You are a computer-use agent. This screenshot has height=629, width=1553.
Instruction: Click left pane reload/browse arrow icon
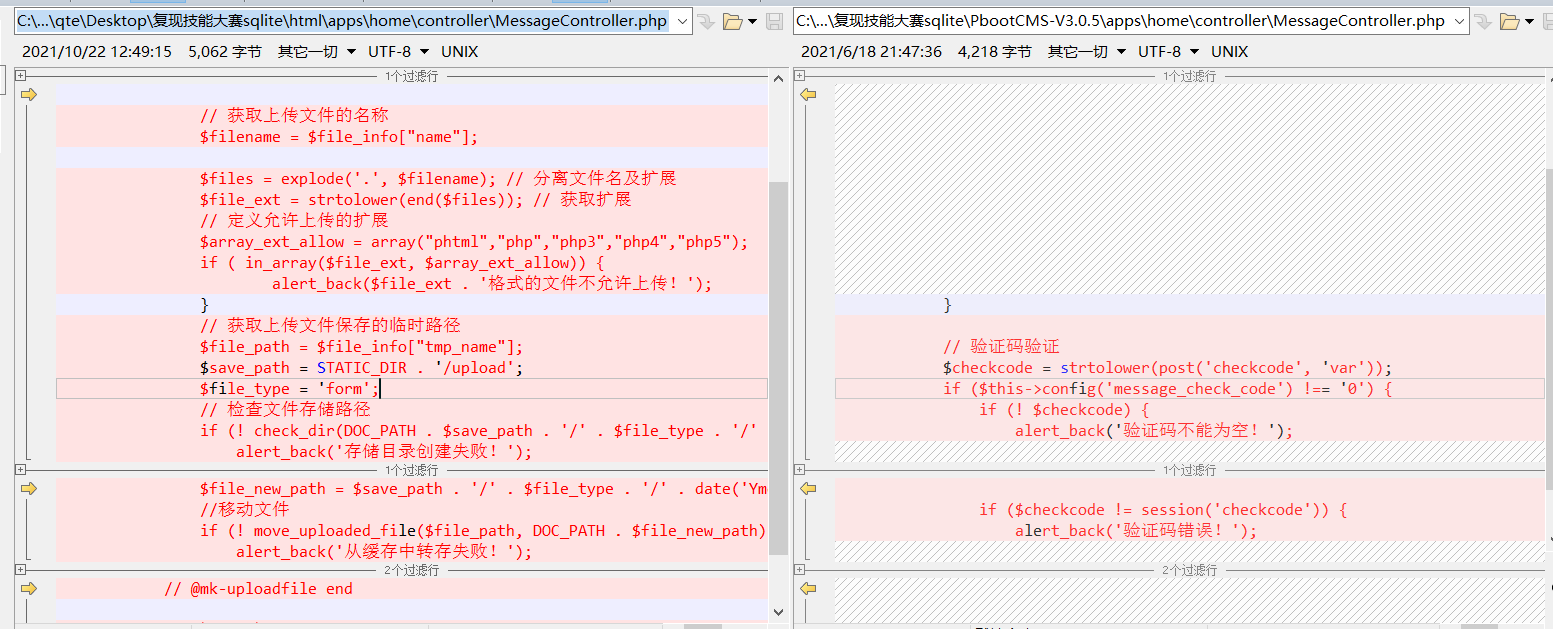click(705, 21)
